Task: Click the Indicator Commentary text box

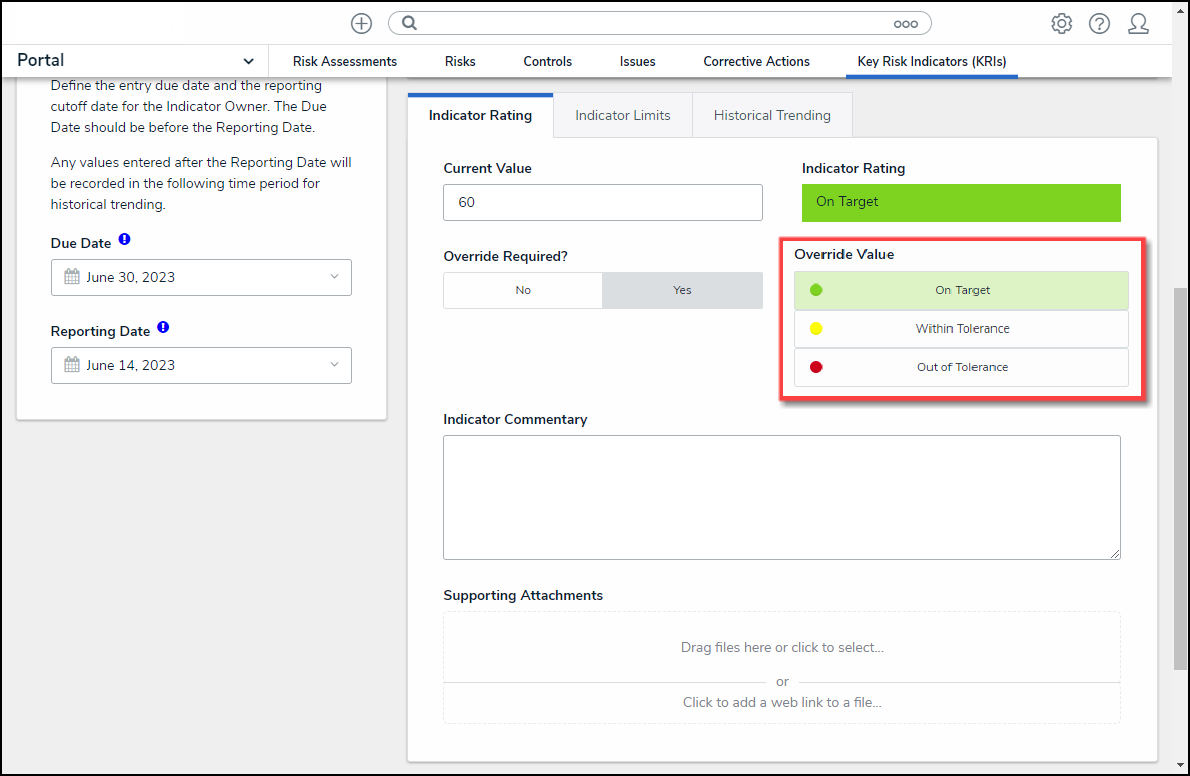Action: (782, 497)
